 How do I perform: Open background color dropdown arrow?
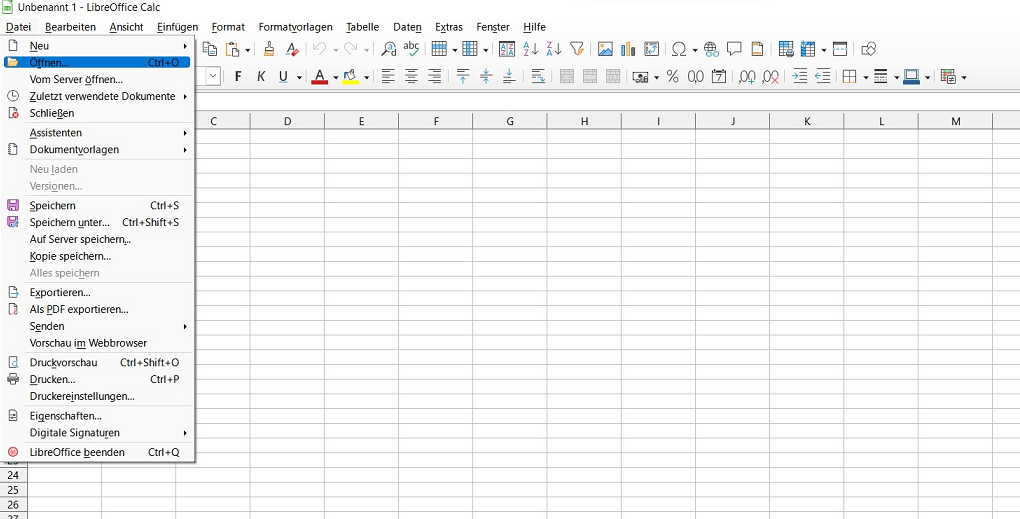pyautogui.click(x=366, y=77)
